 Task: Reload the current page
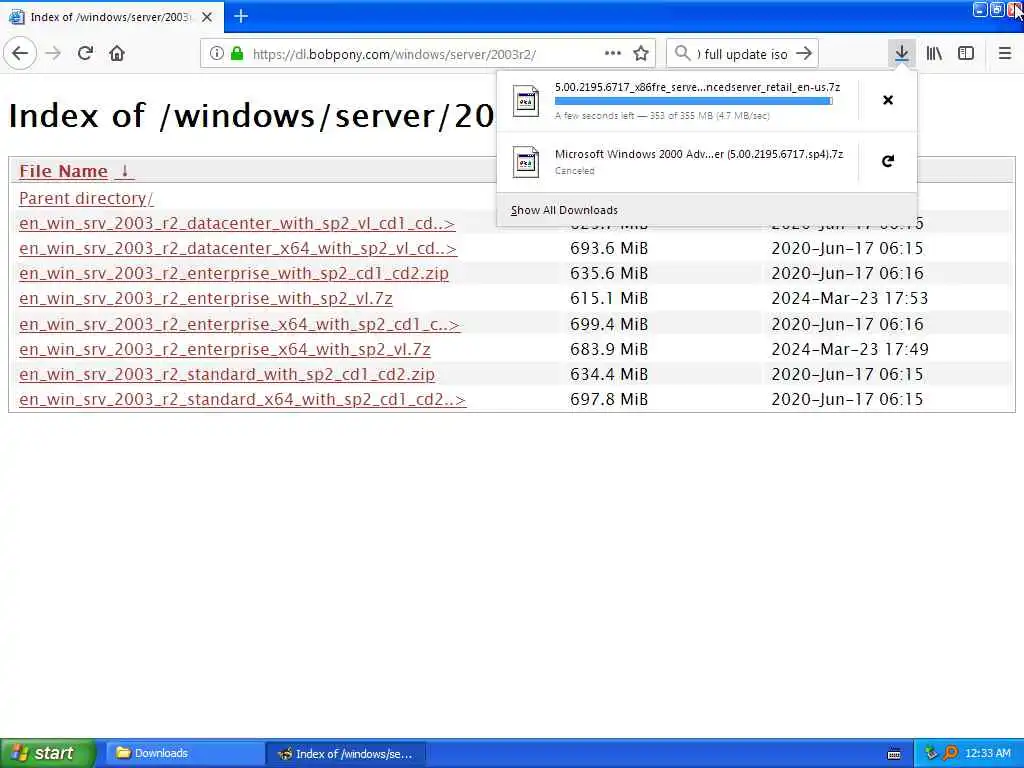(85, 54)
